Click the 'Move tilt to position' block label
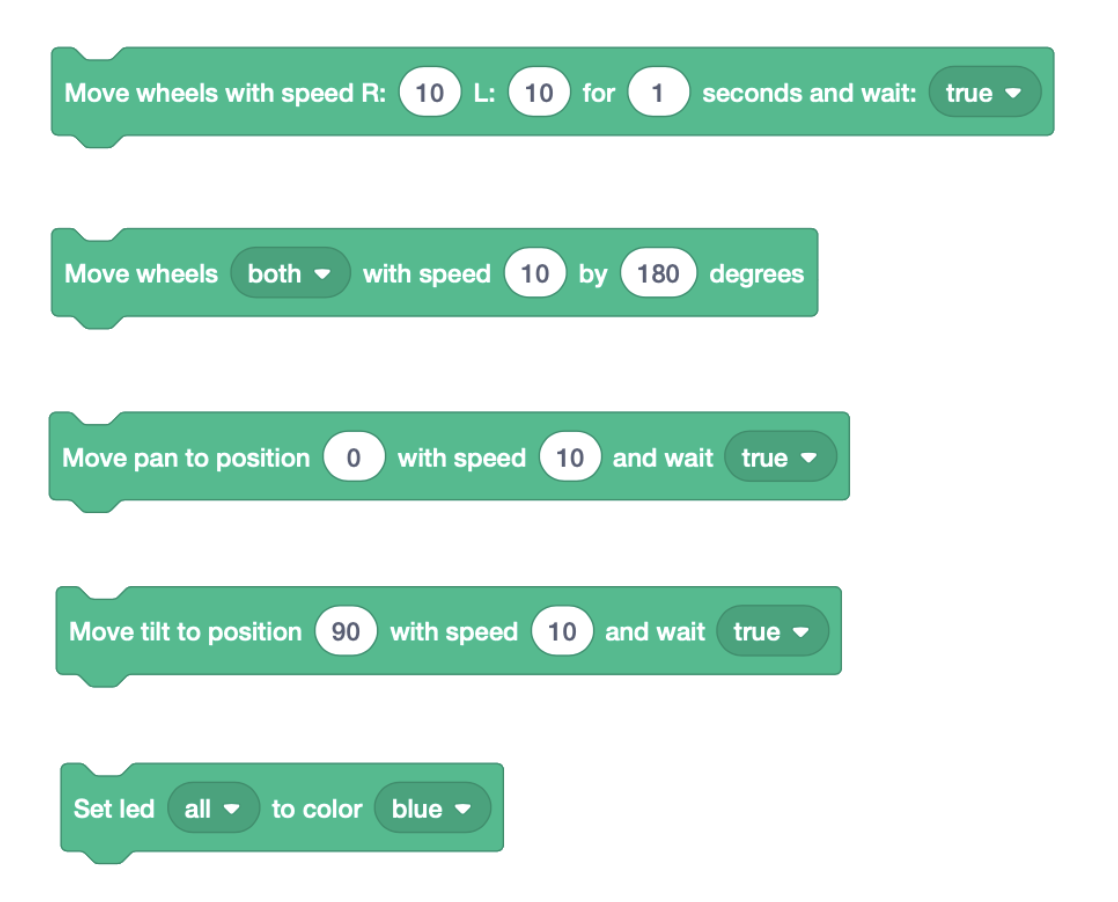The width and height of the screenshot is (1118, 902). (x=185, y=632)
